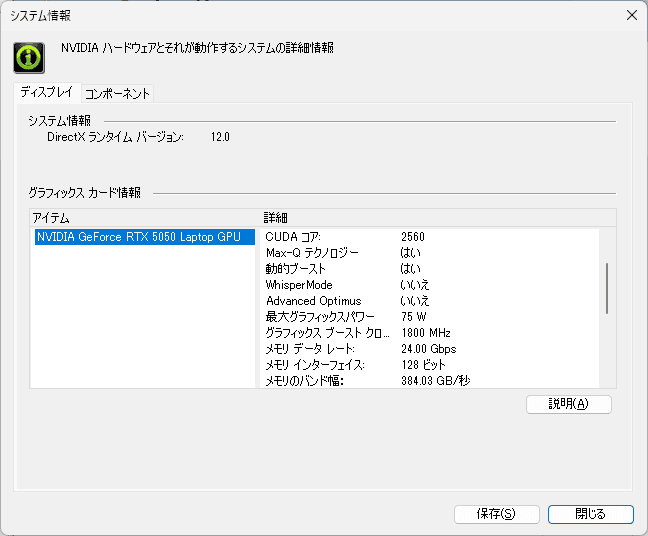This screenshot has width=648, height=536.
Task: Switch to the コンポーネント tab
Action: coord(117,93)
